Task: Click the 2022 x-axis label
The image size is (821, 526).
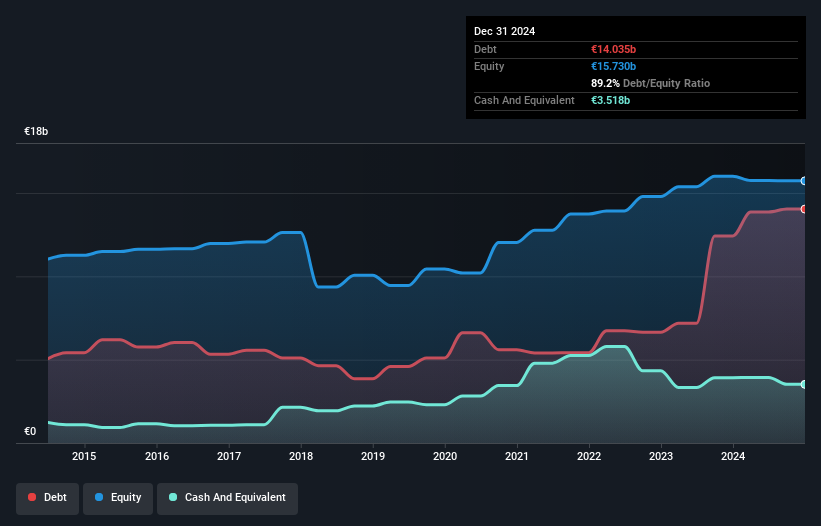Action: click(589, 456)
